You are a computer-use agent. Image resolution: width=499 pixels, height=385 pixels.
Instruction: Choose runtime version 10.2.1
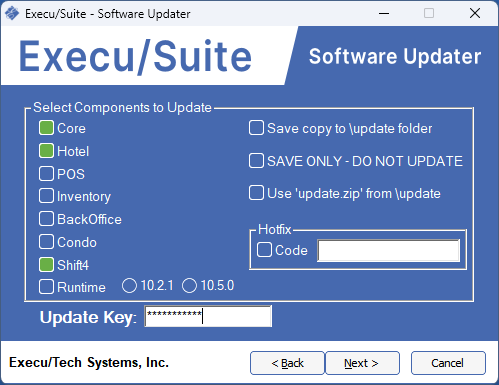[x=129, y=286]
